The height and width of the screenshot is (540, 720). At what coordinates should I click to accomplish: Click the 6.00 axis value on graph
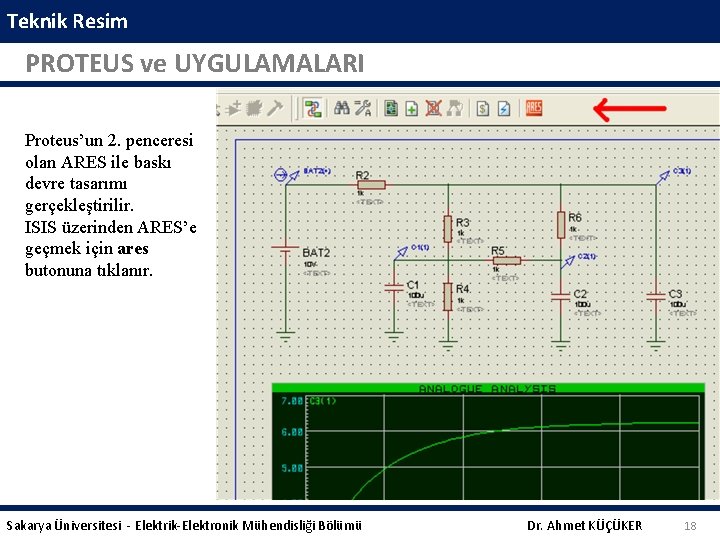click(292, 432)
